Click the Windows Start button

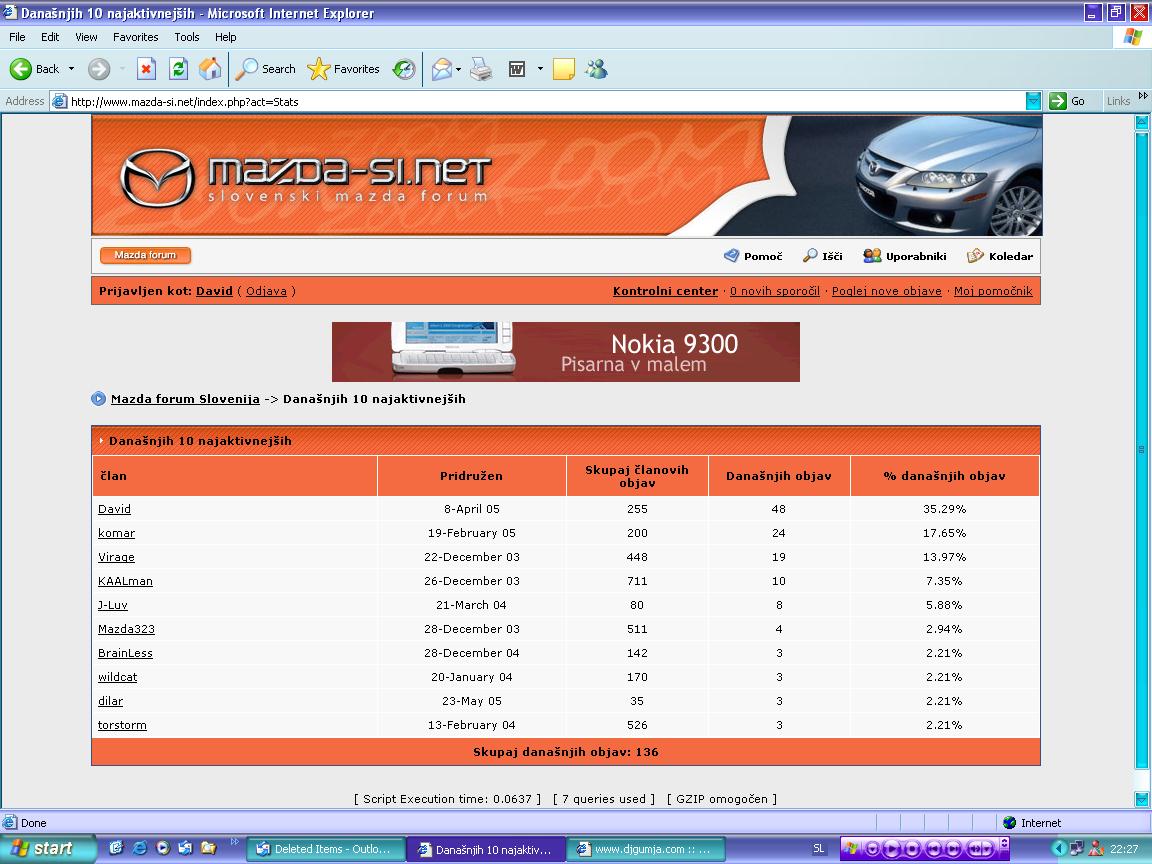47,849
